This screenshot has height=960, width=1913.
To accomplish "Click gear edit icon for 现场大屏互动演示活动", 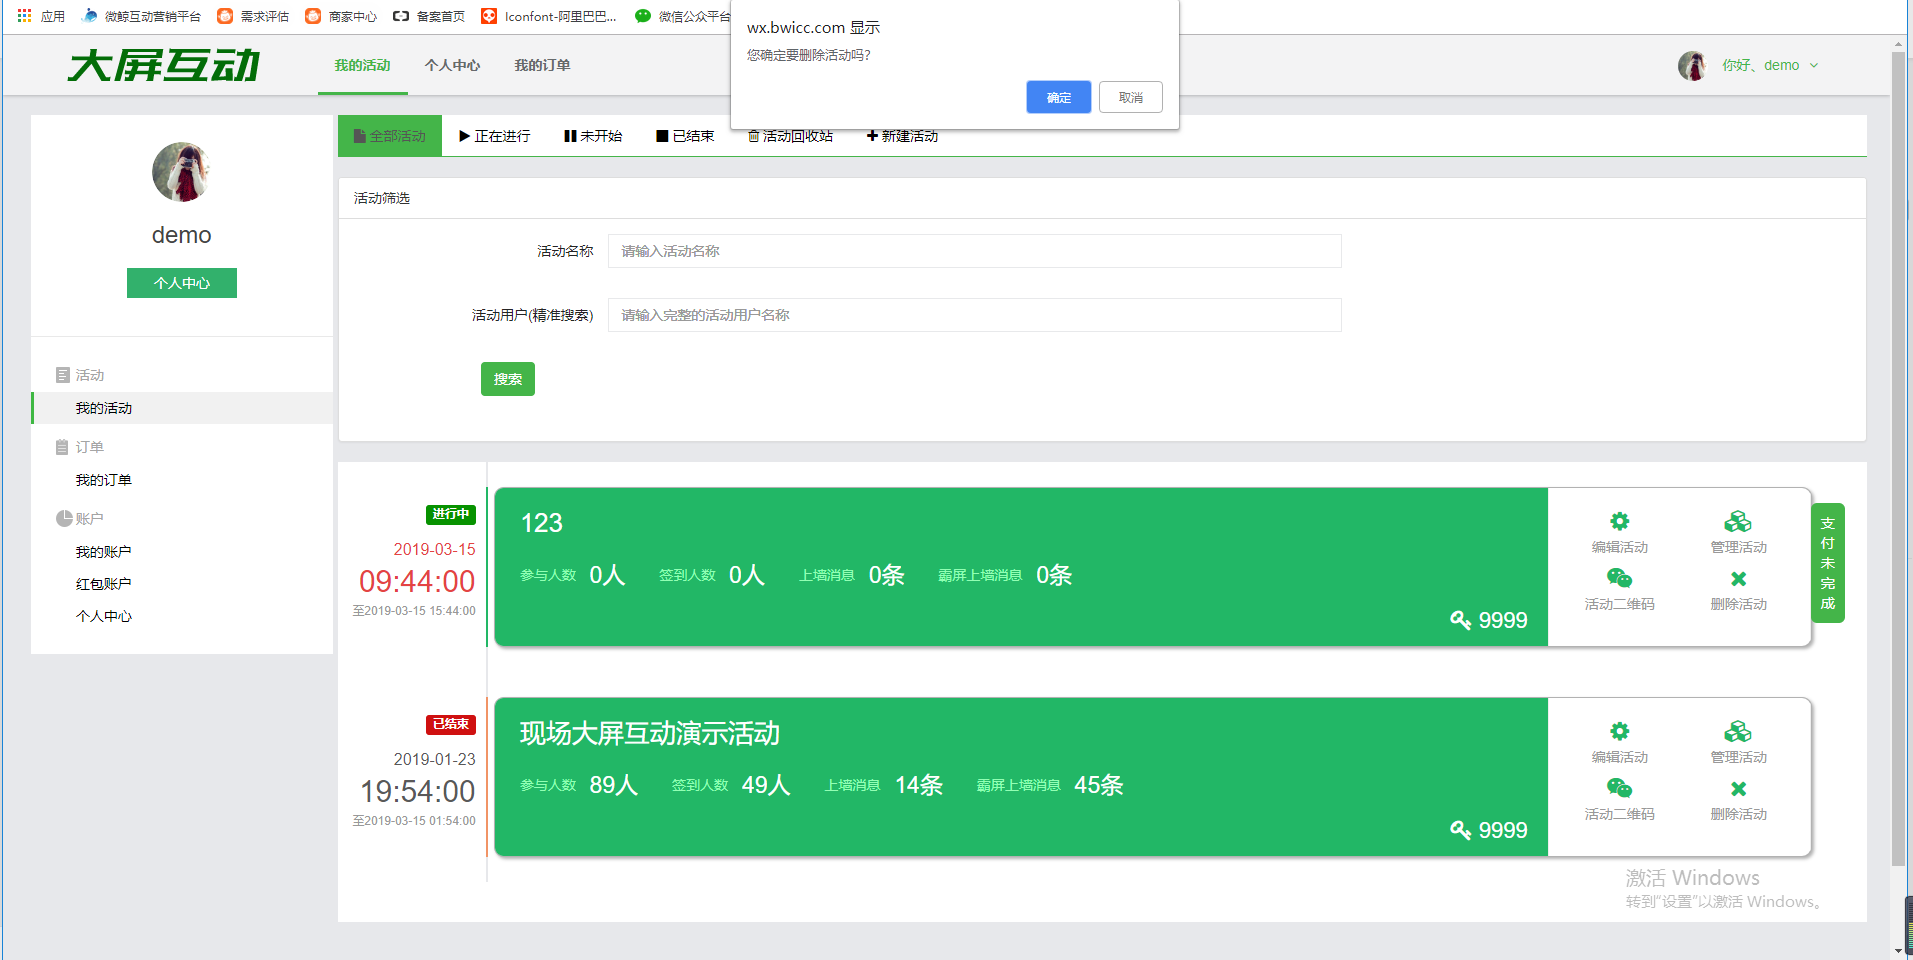I will (x=1619, y=732).
